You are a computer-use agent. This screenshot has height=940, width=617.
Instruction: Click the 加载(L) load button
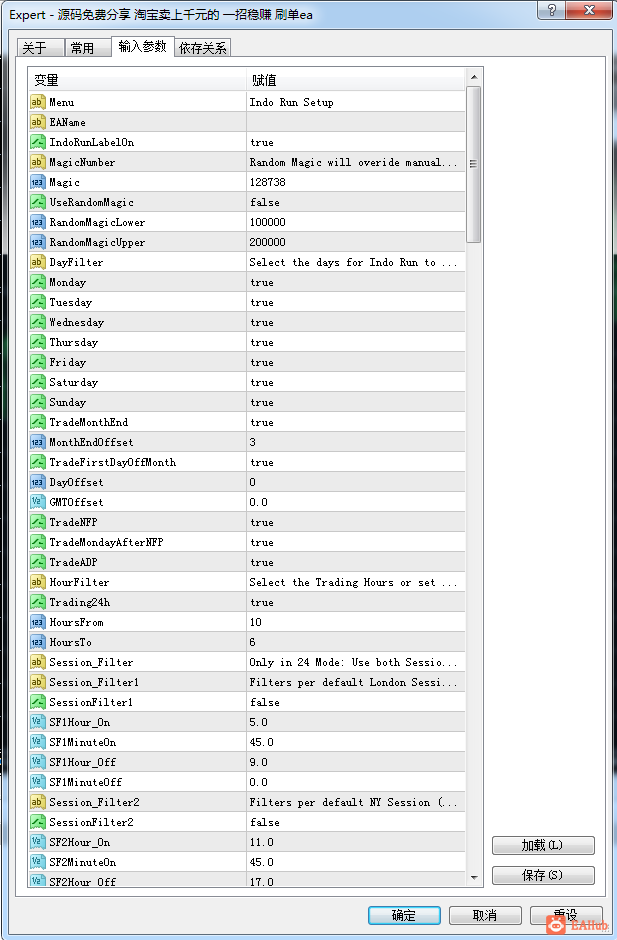pyautogui.click(x=543, y=845)
